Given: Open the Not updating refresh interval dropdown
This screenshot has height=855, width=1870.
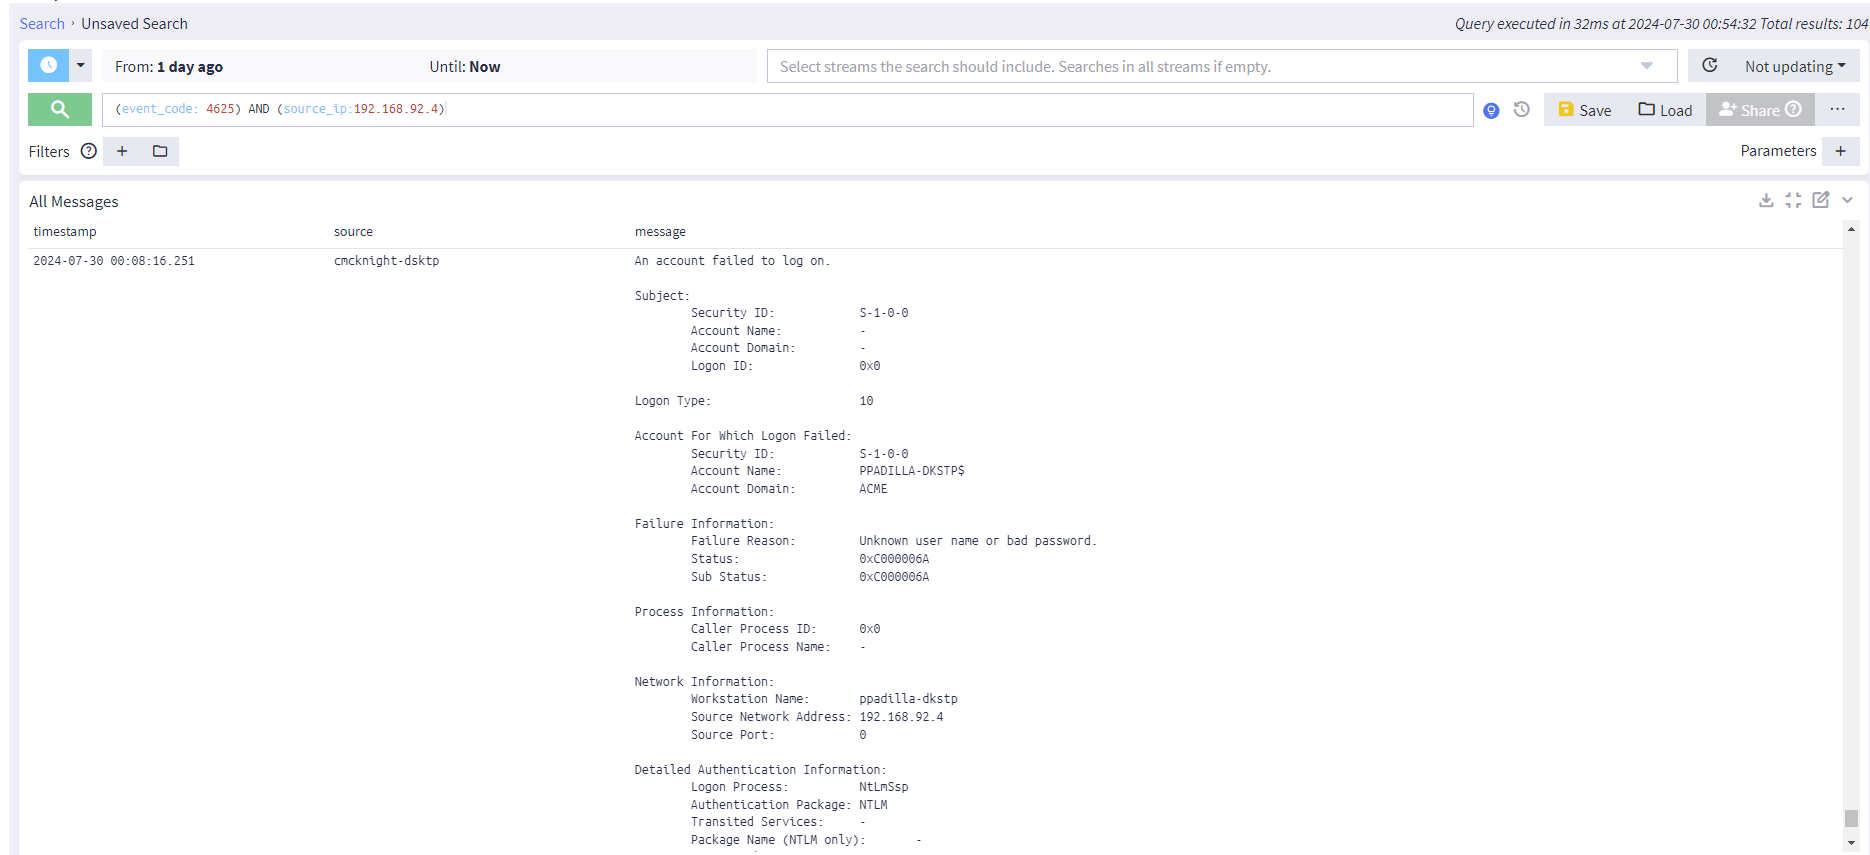Looking at the screenshot, I should point(1794,66).
